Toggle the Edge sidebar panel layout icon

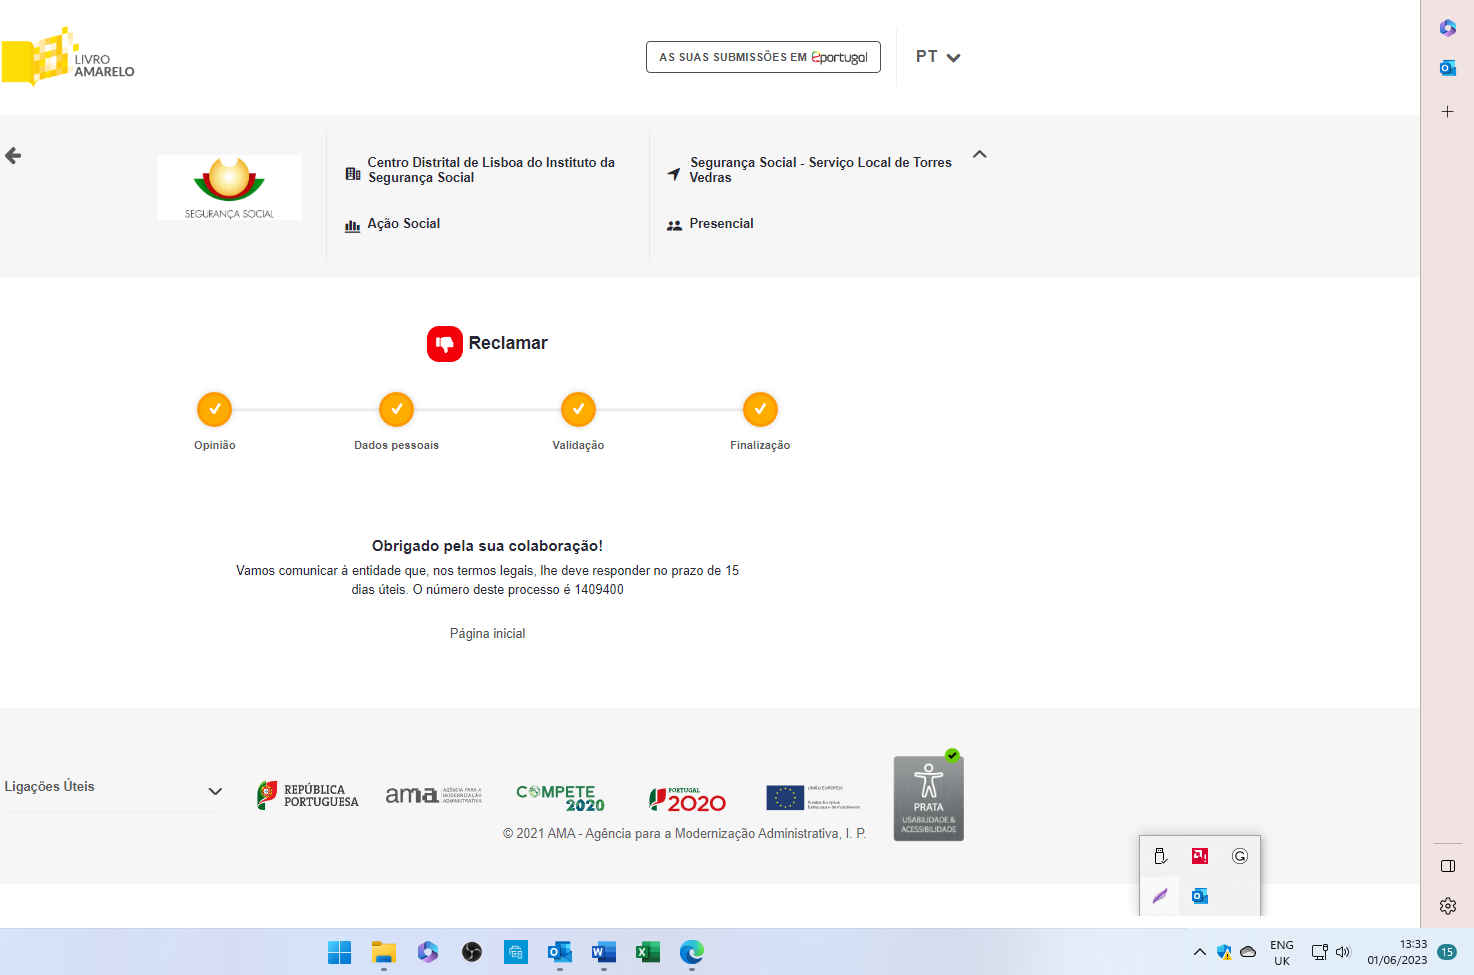pyautogui.click(x=1447, y=866)
